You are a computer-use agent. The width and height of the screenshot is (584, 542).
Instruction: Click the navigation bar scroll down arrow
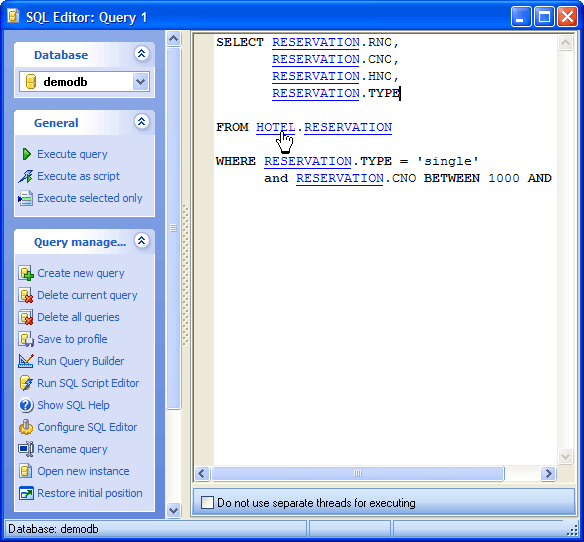tap(174, 510)
